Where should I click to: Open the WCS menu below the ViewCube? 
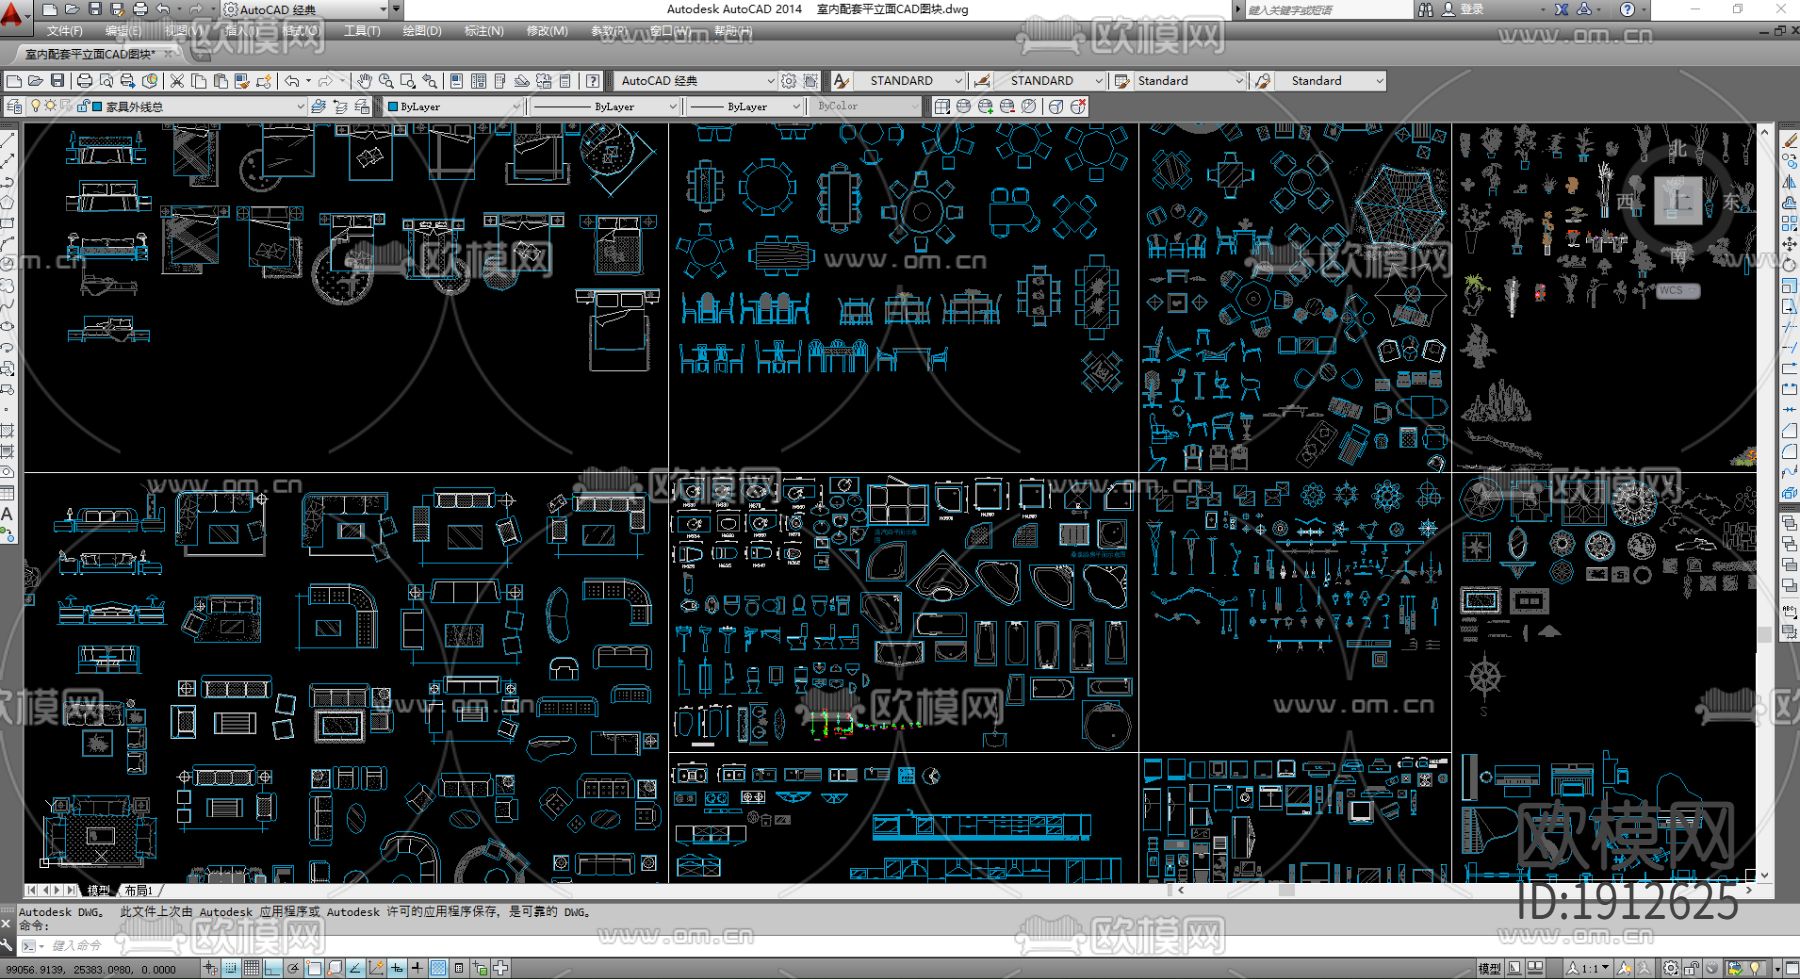click(x=1677, y=291)
